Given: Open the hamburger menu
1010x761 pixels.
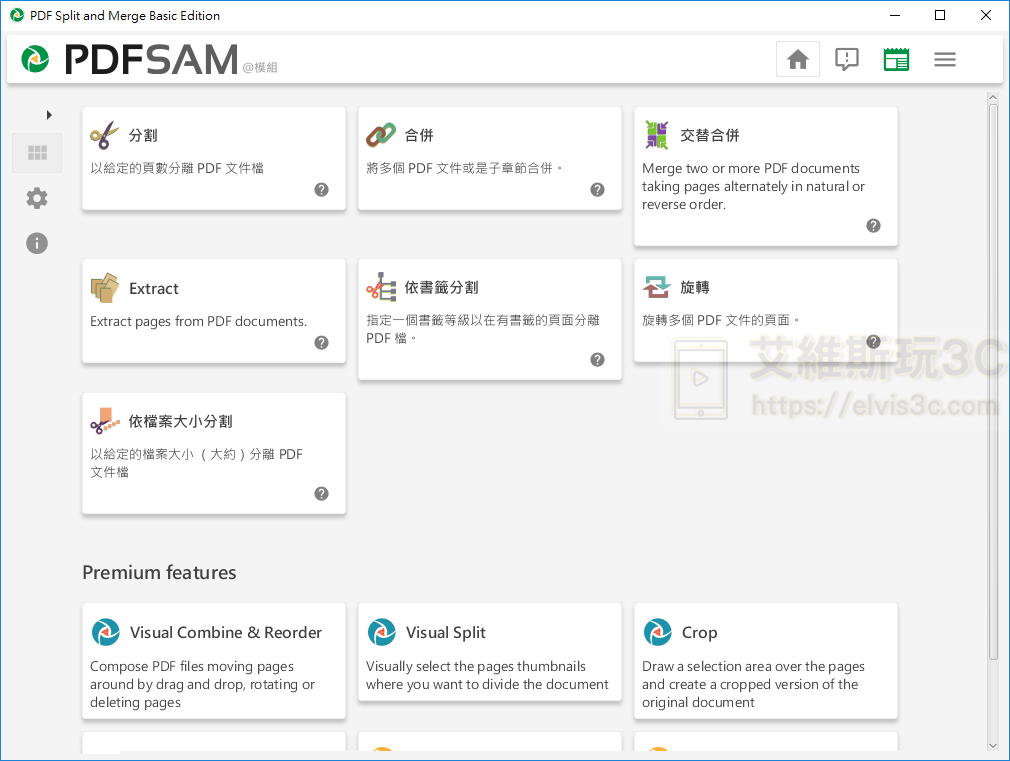Looking at the screenshot, I should (x=944, y=59).
